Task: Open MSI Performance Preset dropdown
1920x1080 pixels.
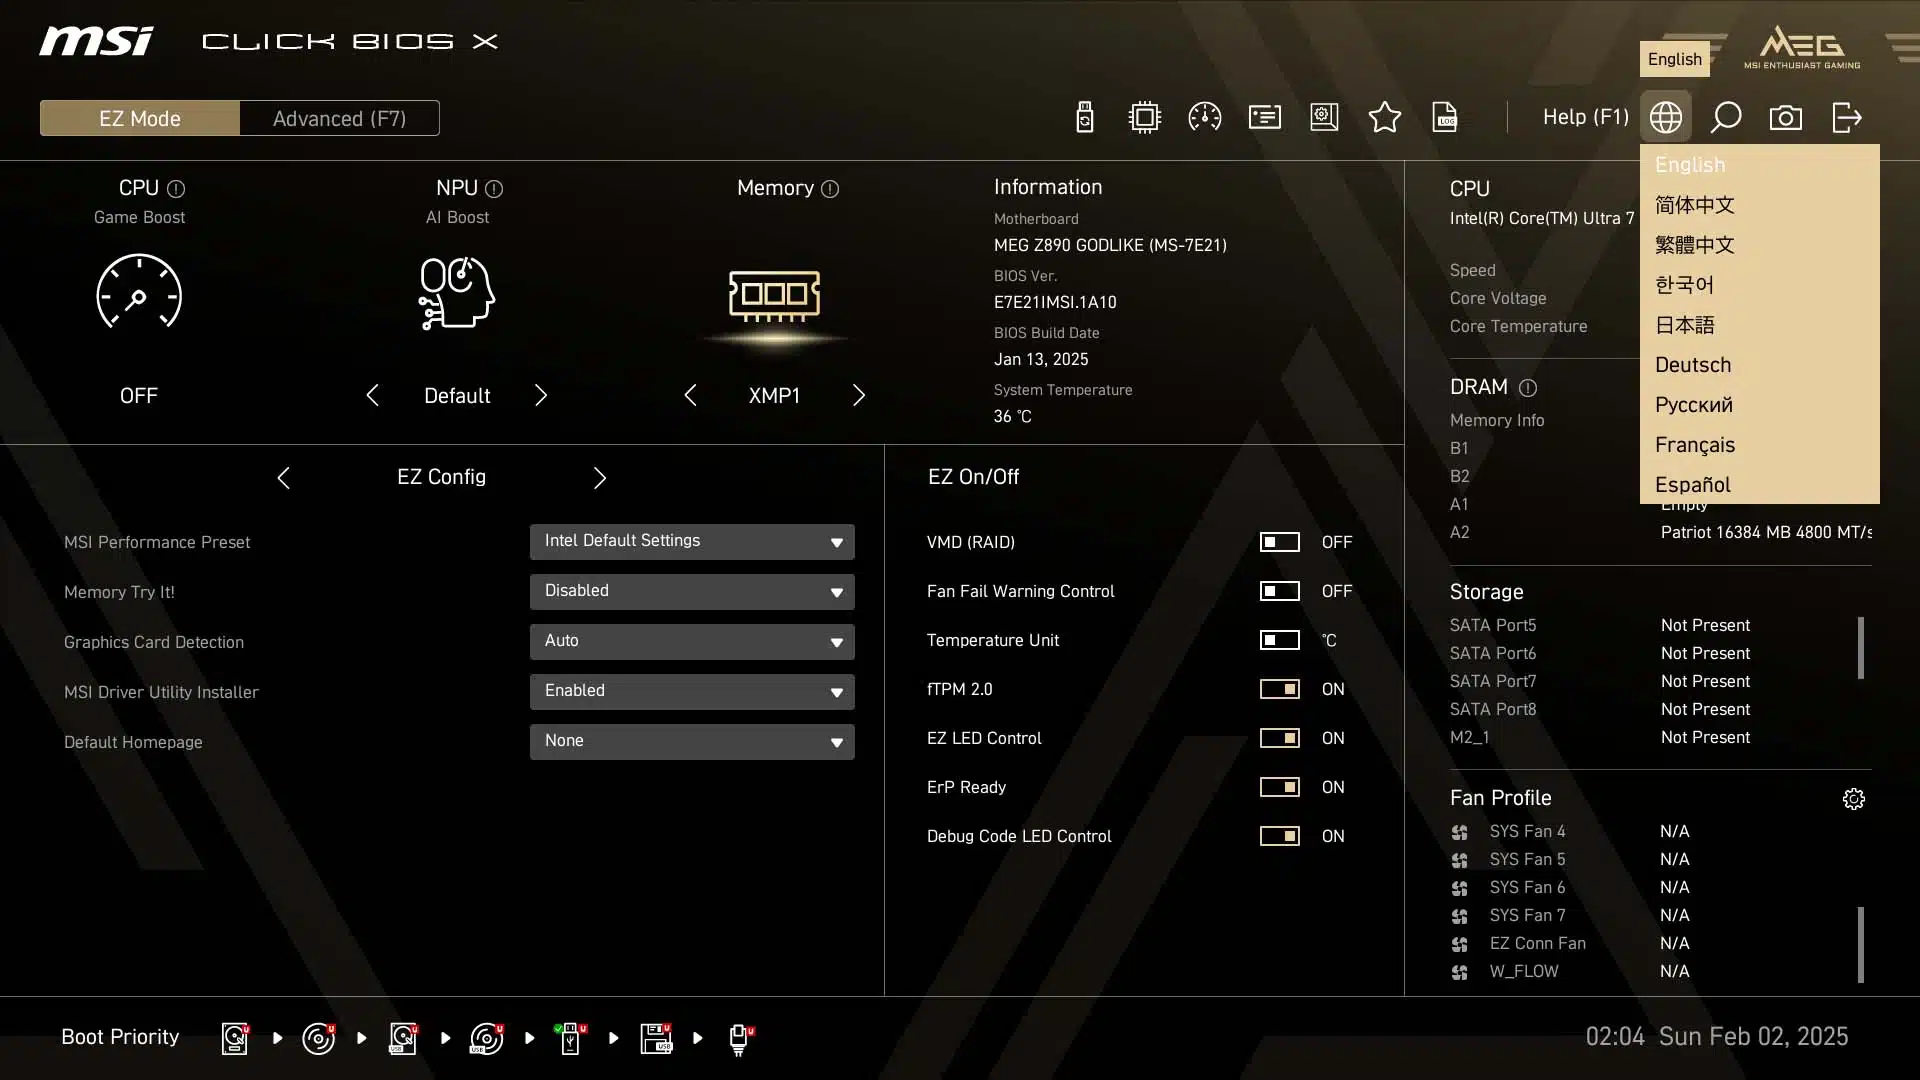Action: [692, 541]
